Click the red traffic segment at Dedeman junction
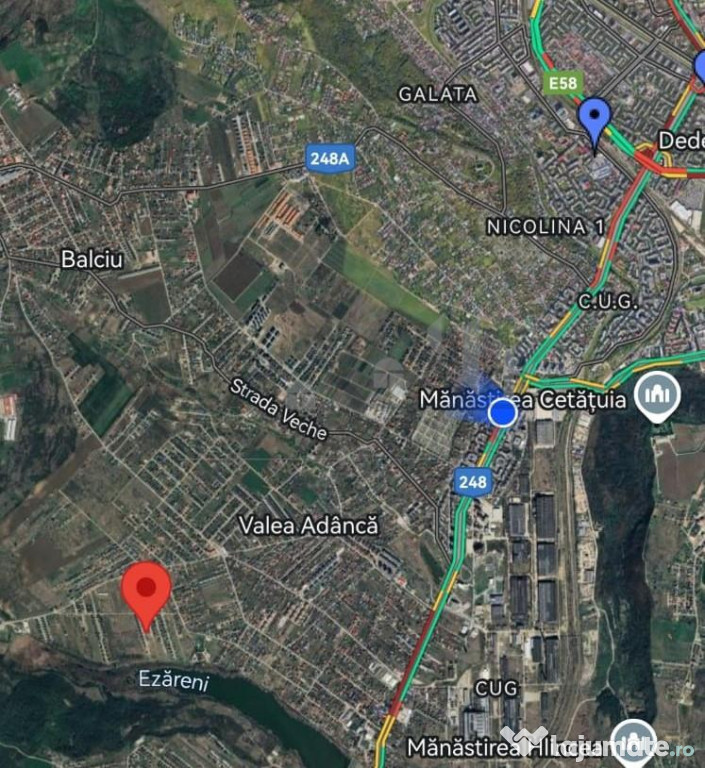 [652, 163]
